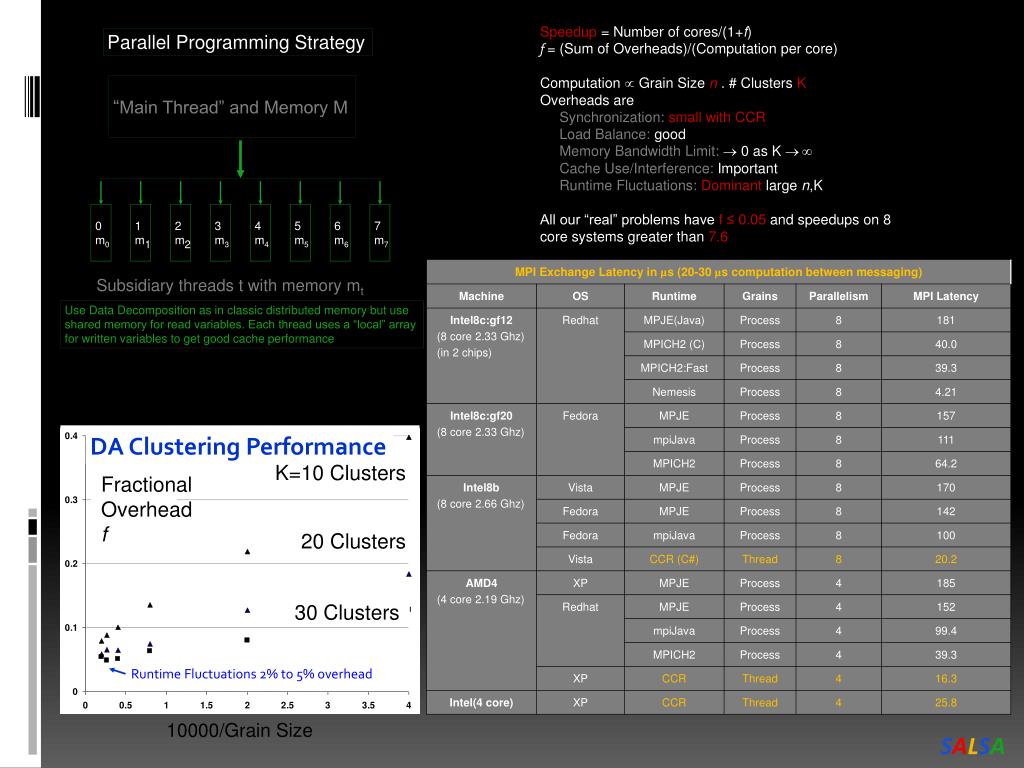
Task: Click the 'DA Clustering Performance' chart title
Action: [x=238, y=447]
